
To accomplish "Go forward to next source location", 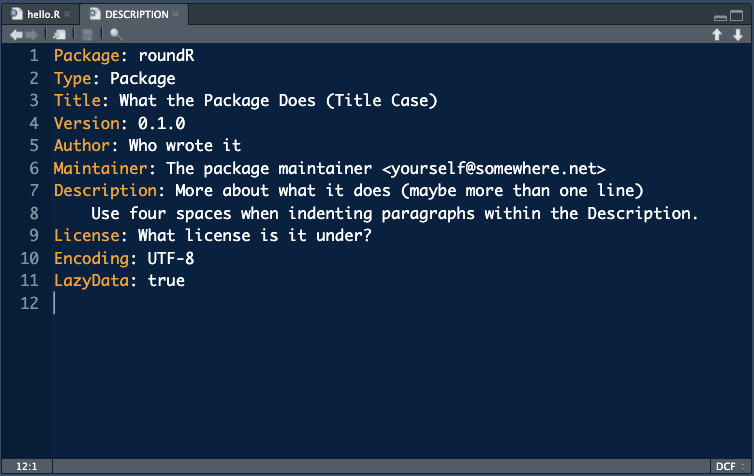I will click(32, 35).
